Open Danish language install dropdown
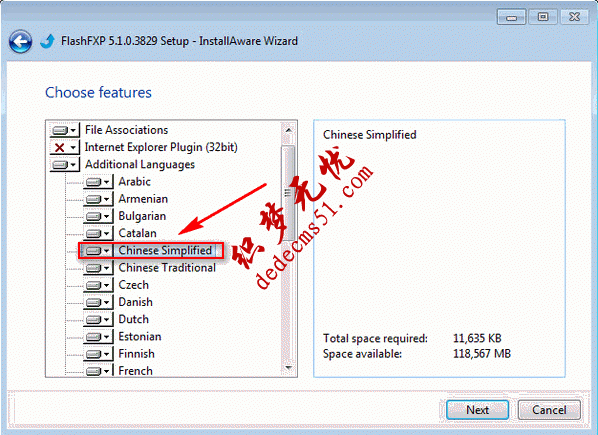 [x=98, y=302]
